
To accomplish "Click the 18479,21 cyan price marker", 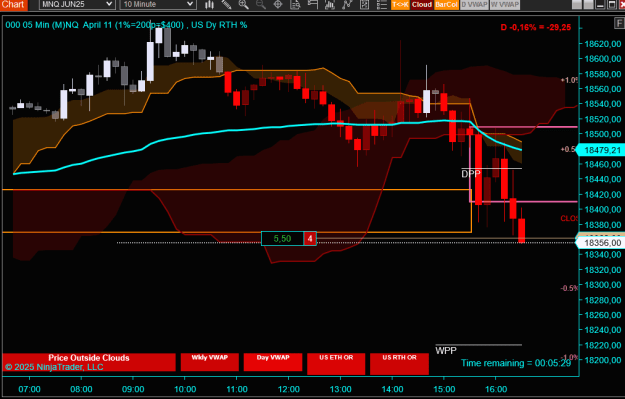I will [x=602, y=150].
